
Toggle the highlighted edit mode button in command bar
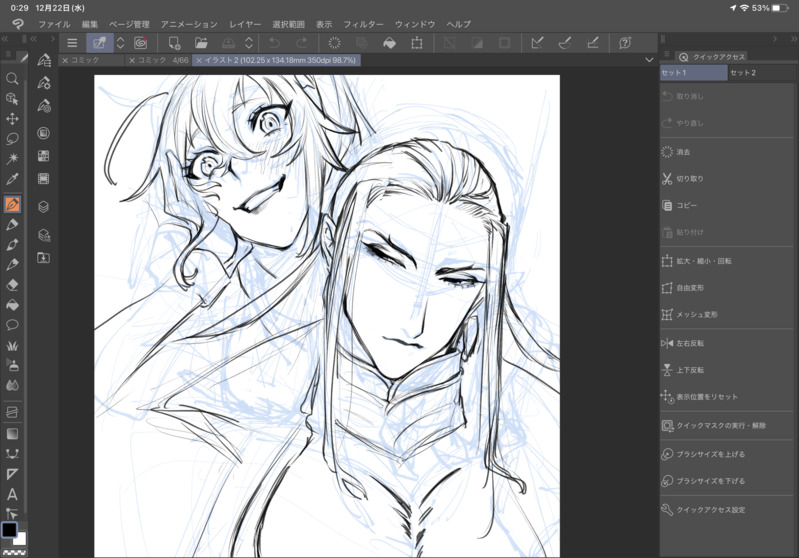click(100, 43)
